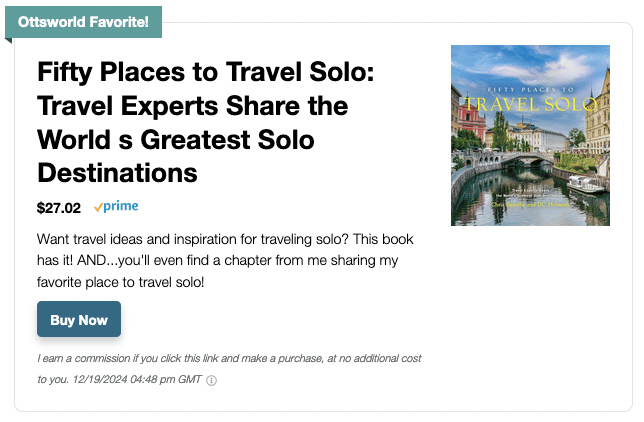
Task: Click the folded corner of the teal ribbon
Action: 8,40
